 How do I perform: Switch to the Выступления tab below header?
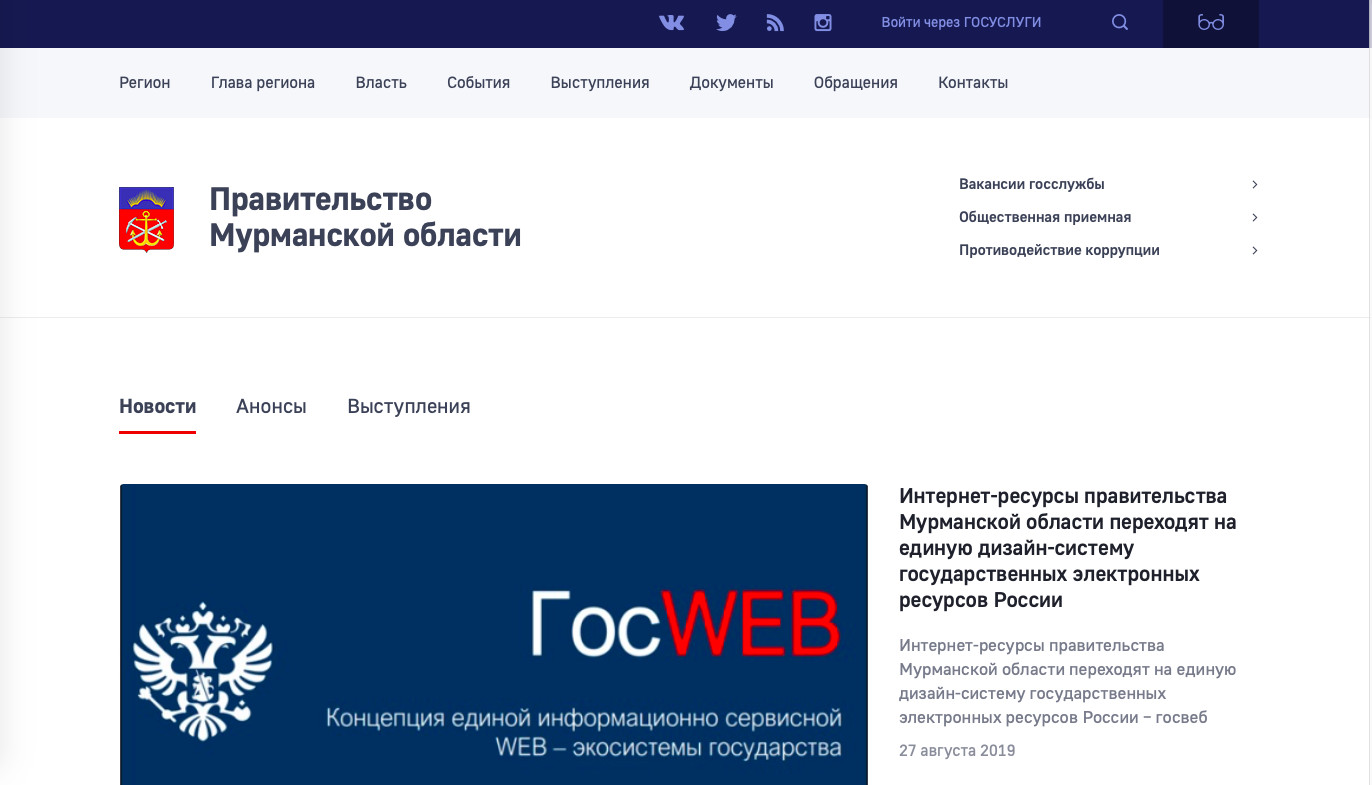409,406
